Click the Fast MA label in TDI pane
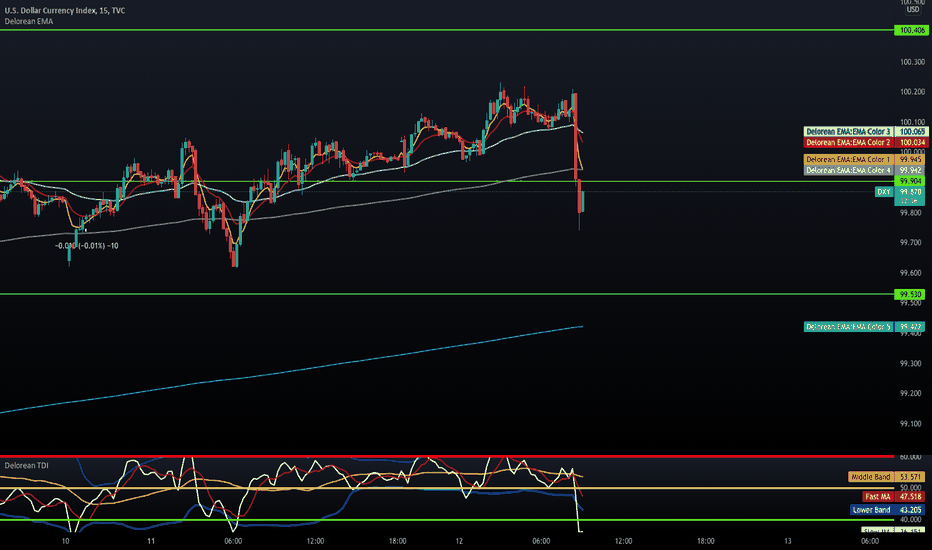Screen dimensions: 932x550 (x=877, y=496)
